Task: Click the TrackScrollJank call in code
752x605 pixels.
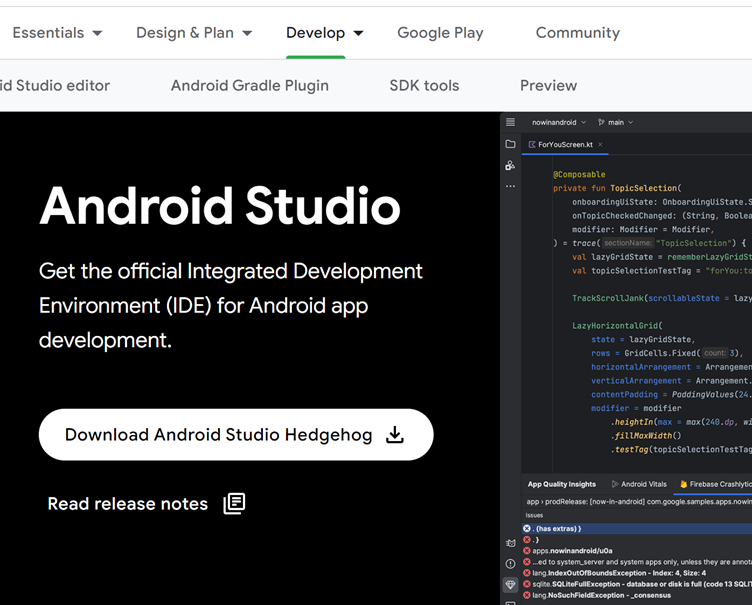Action: click(x=608, y=298)
